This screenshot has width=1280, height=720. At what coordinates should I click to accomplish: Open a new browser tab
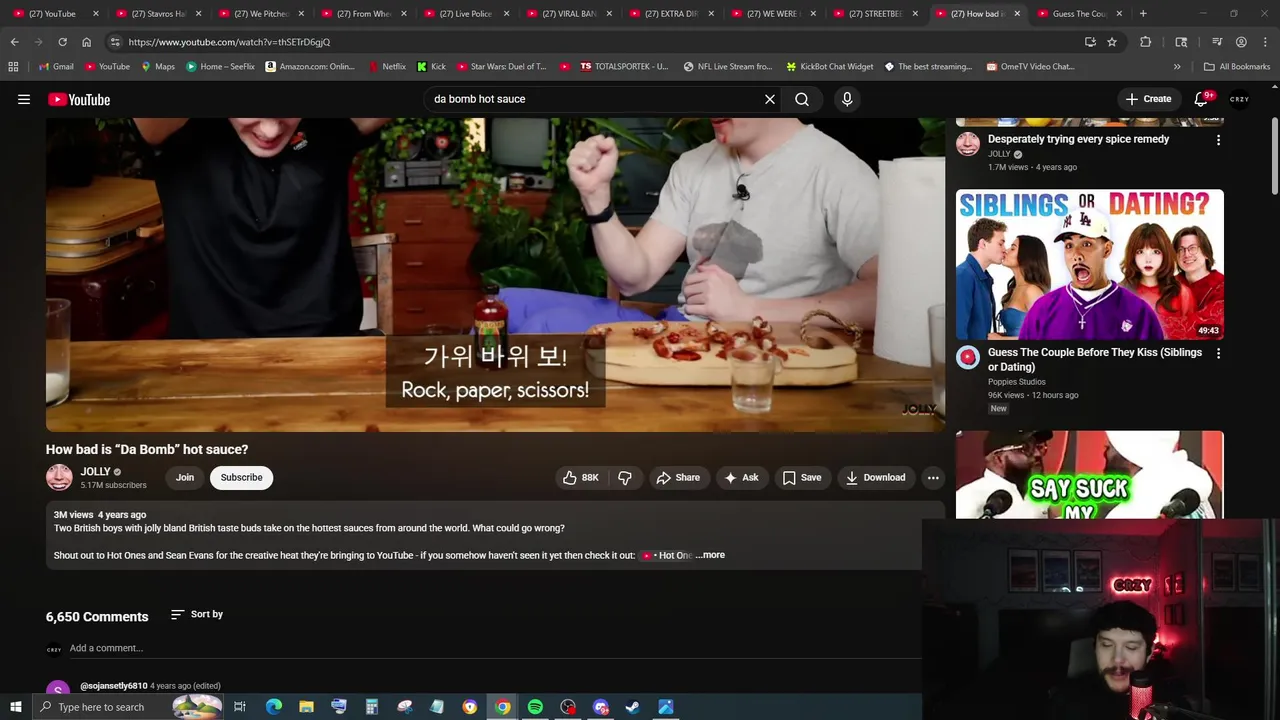1143,14
